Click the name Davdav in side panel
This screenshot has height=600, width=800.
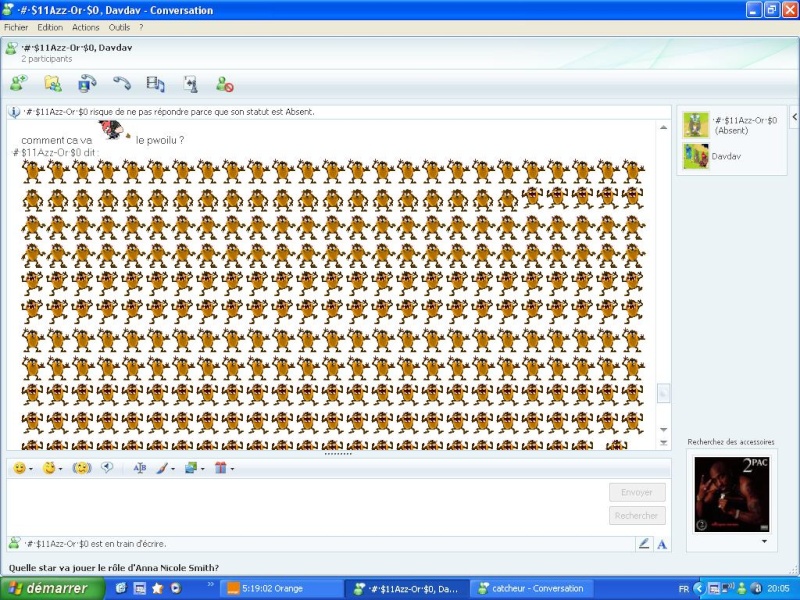point(726,156)
